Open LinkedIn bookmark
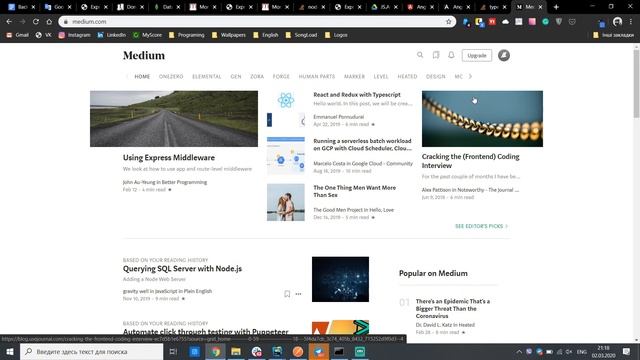The width and height of the screenshot is (640, 360). coord(111,35)
